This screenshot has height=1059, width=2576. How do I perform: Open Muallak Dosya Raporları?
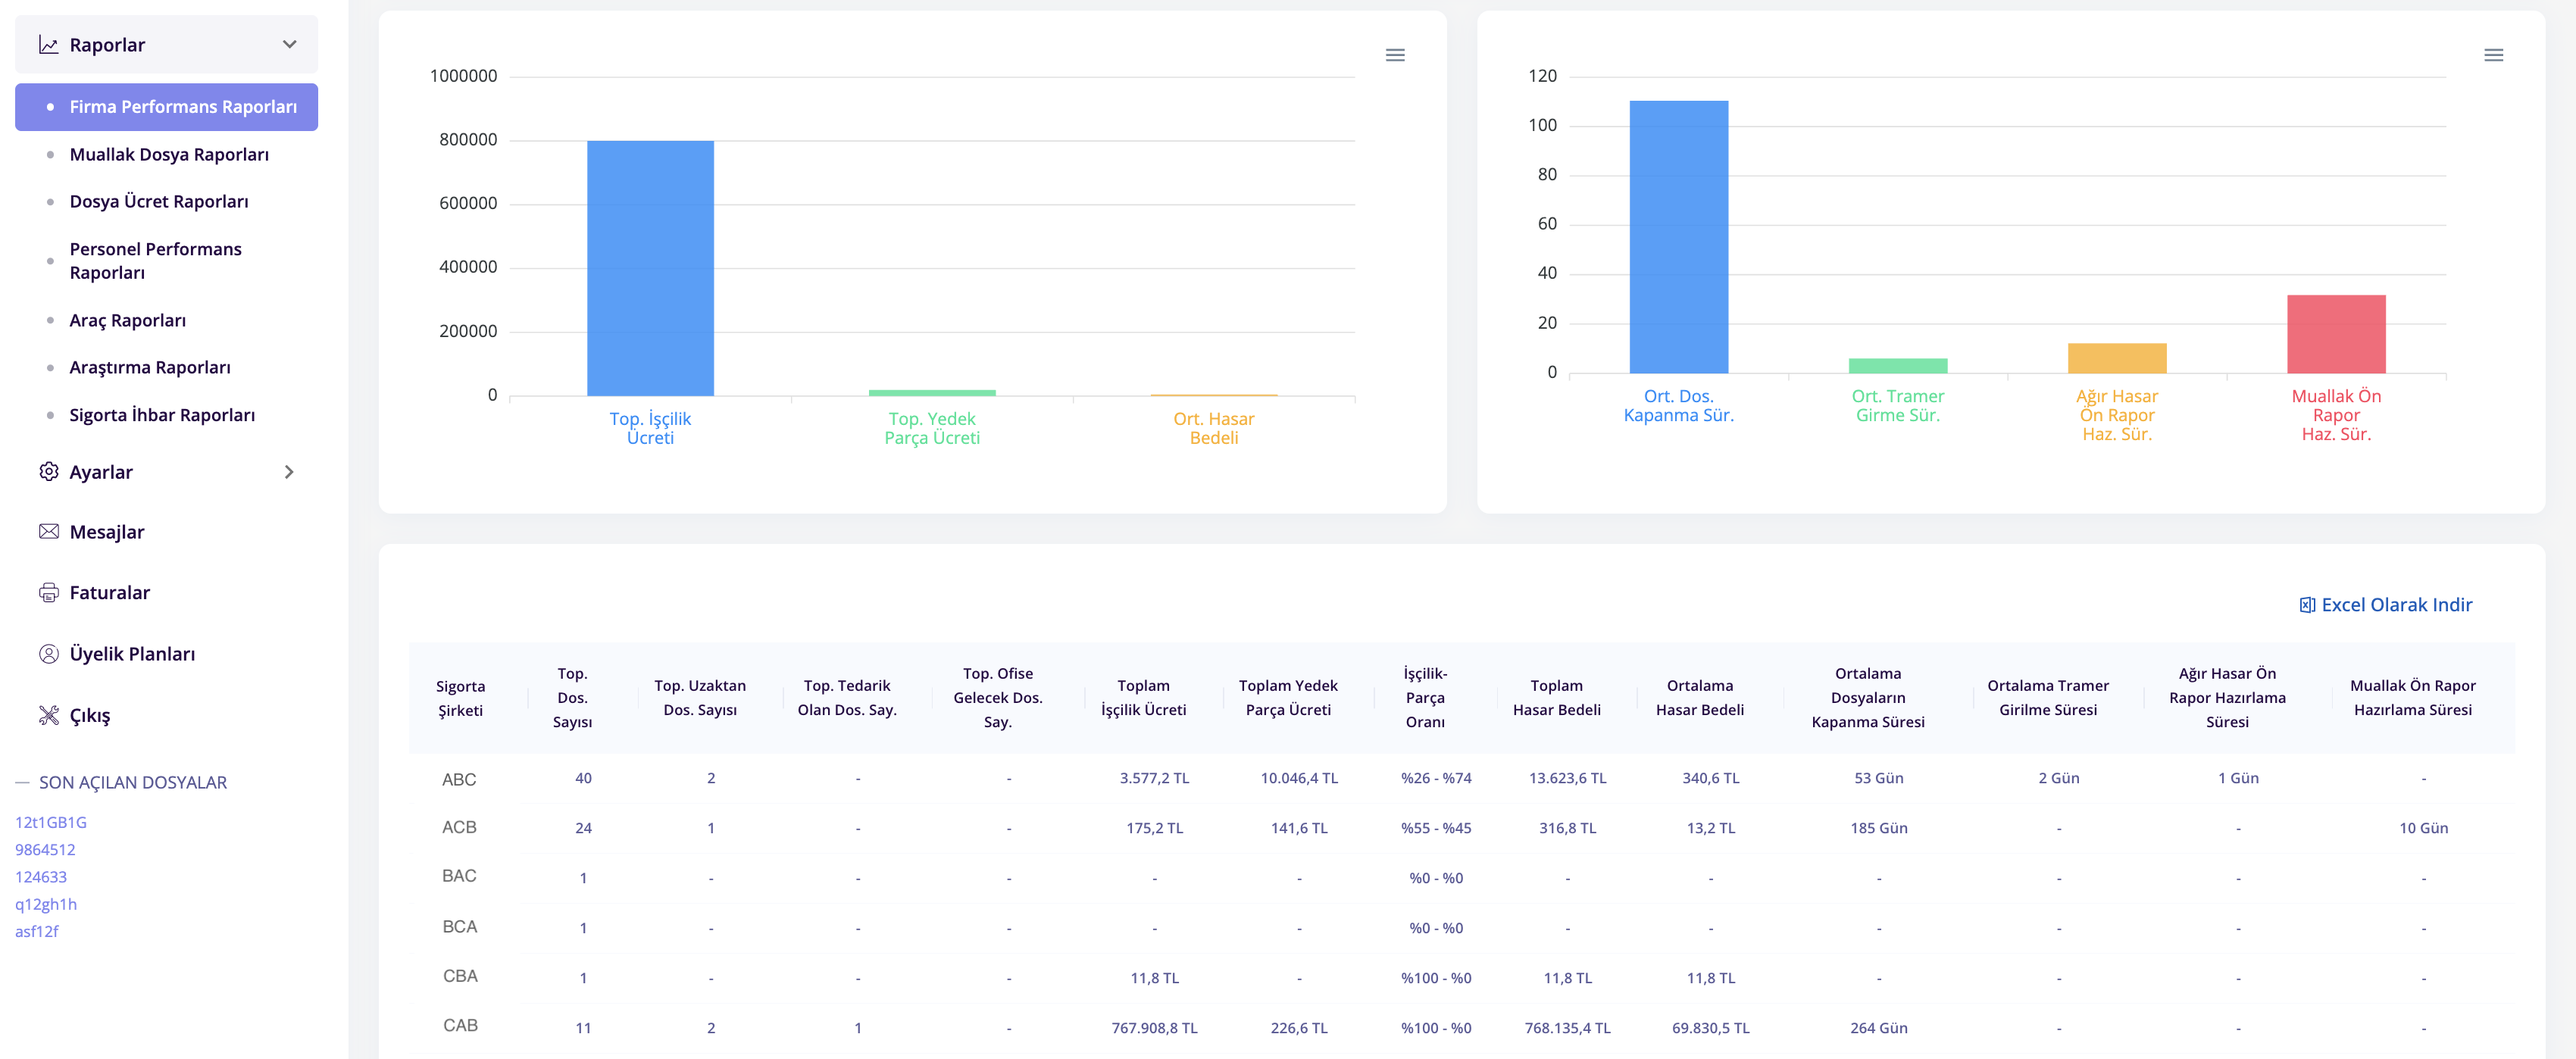169,154
